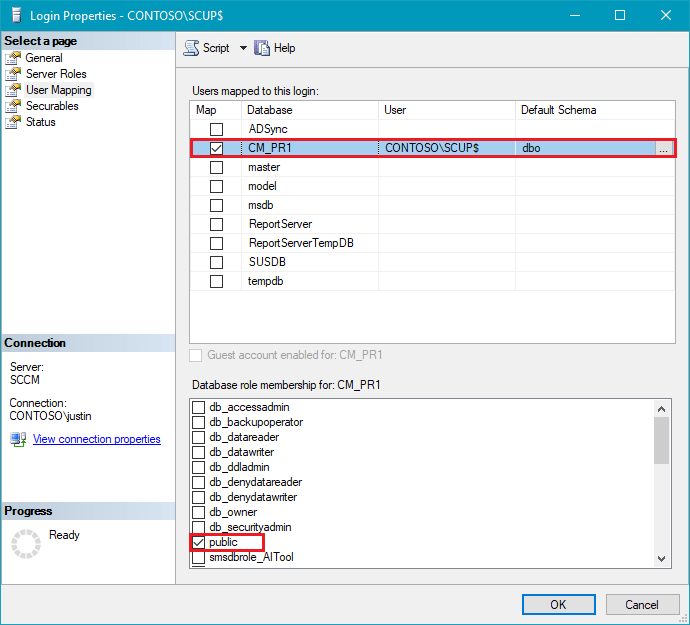
Task: Click the connection properties computer icon
Action: (x=18, y=439)
